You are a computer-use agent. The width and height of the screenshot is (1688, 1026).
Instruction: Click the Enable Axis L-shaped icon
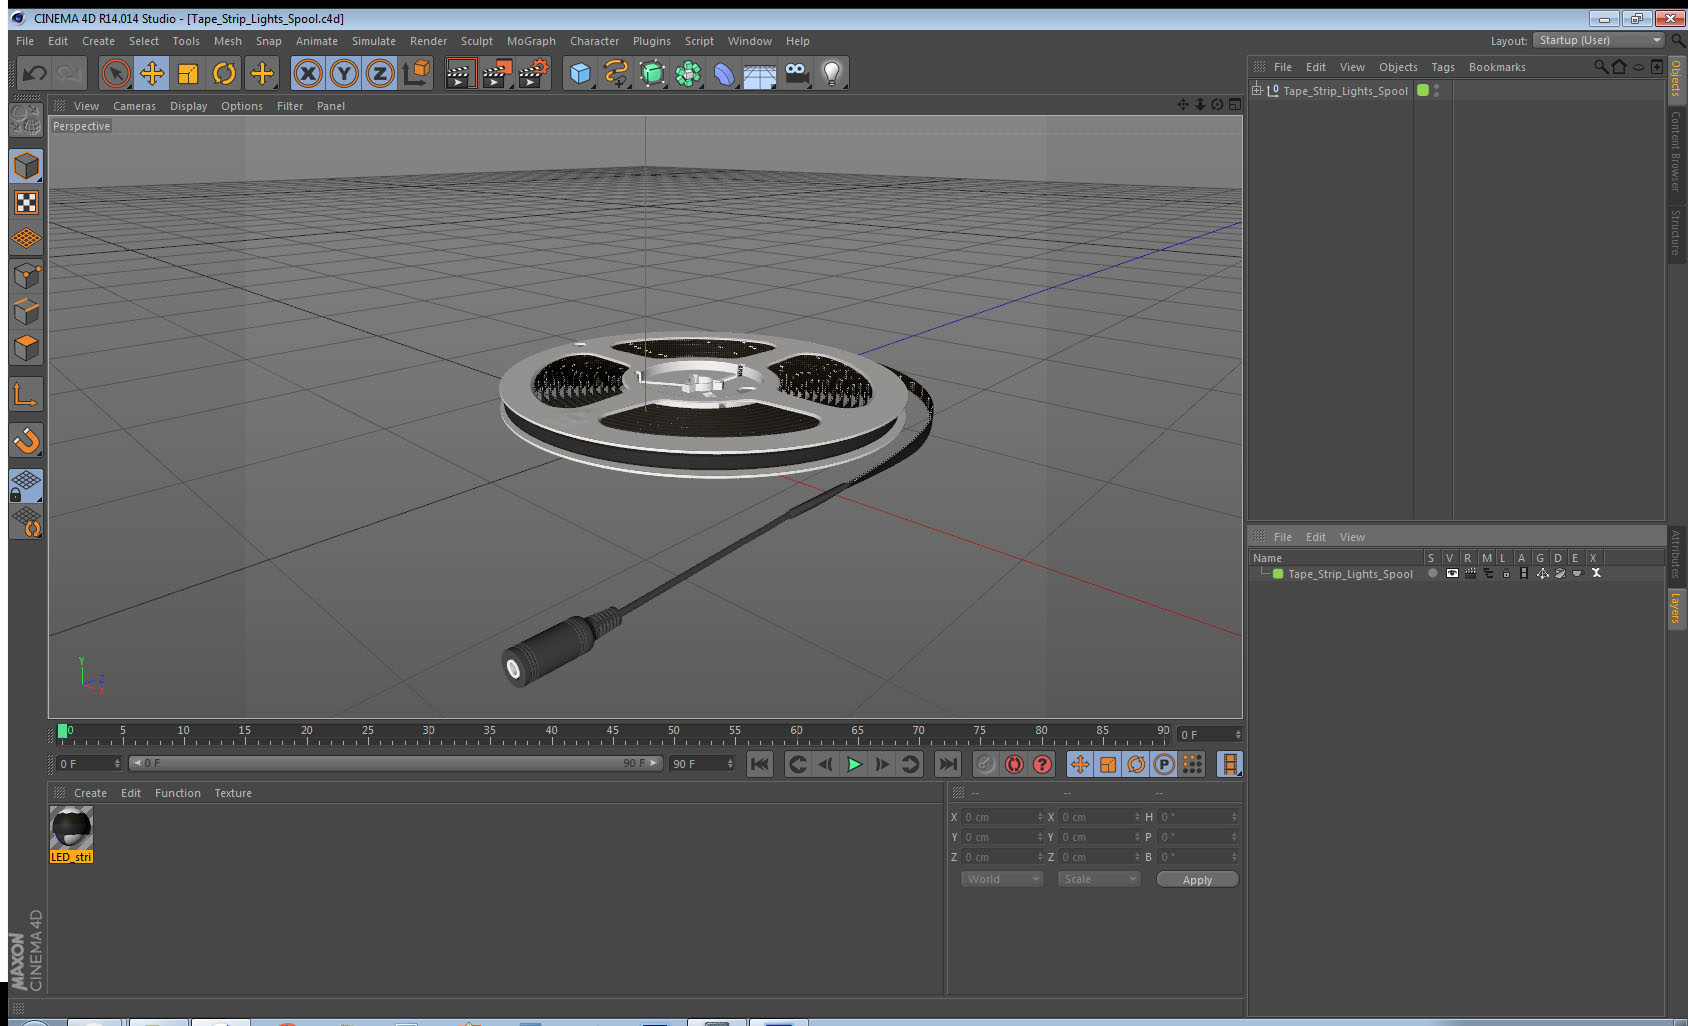click(x=26, y=395)
